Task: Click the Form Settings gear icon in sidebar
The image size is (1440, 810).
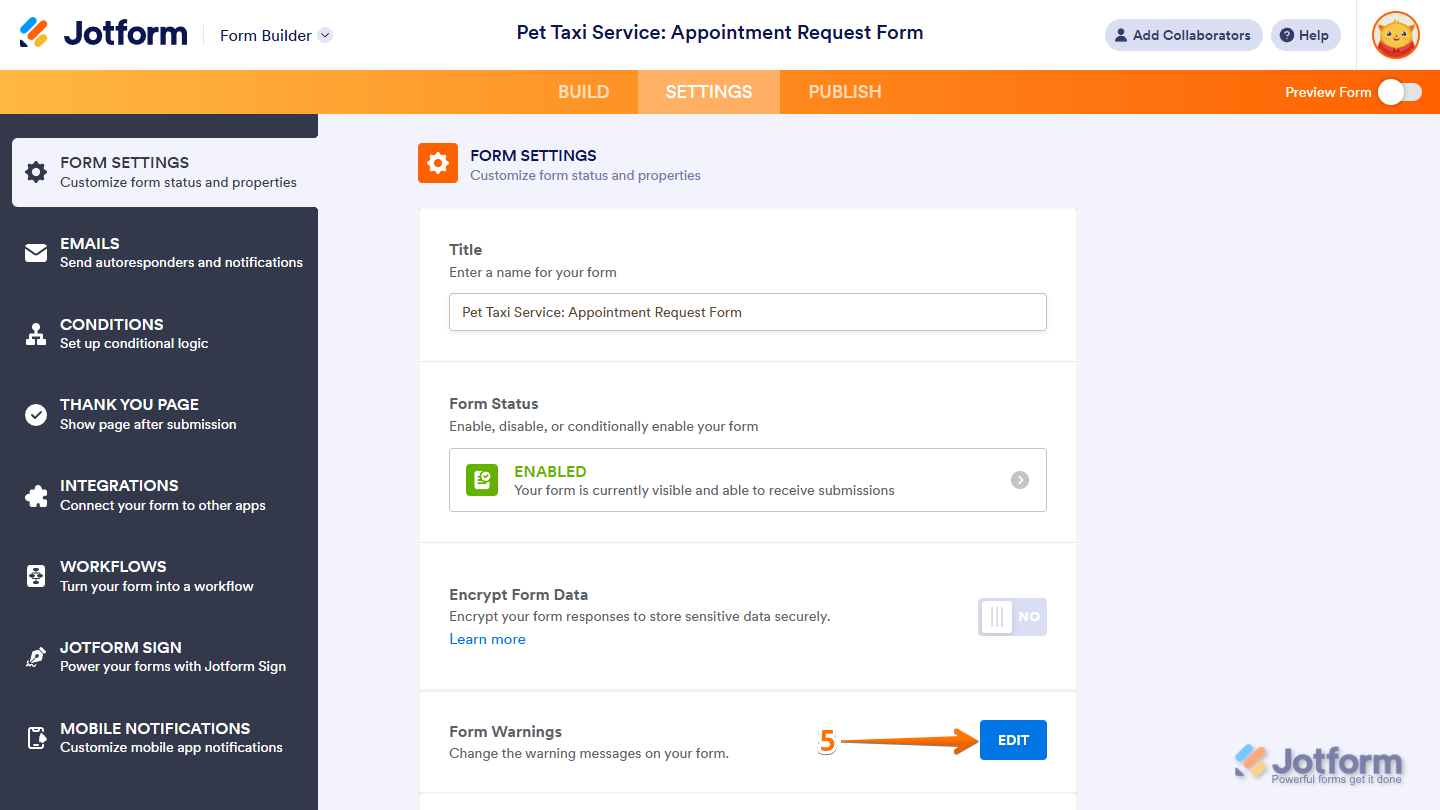Action: [36, 172]
